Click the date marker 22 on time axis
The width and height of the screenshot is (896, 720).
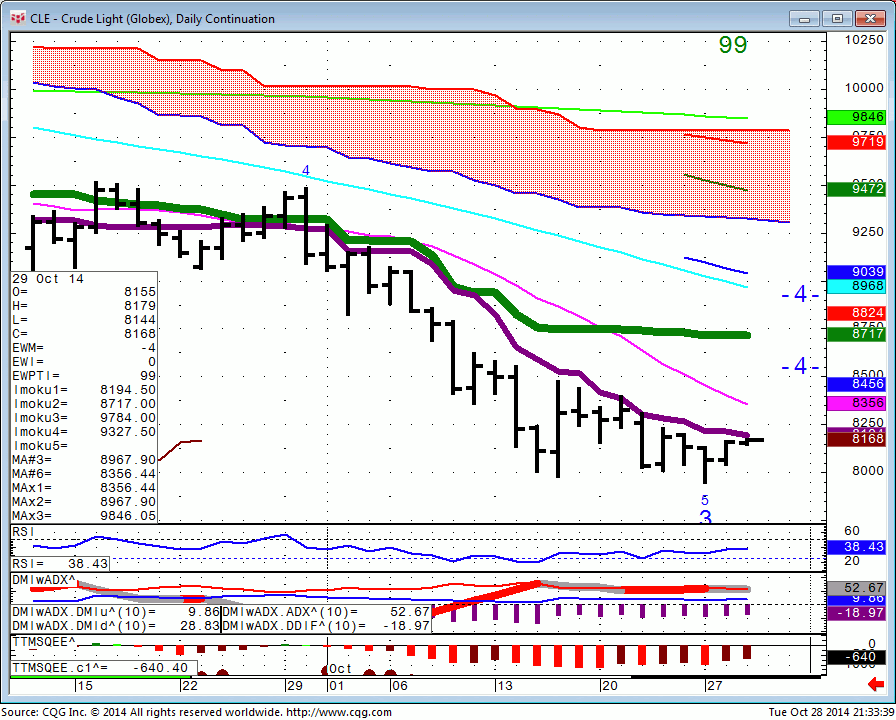pos(189,686)
